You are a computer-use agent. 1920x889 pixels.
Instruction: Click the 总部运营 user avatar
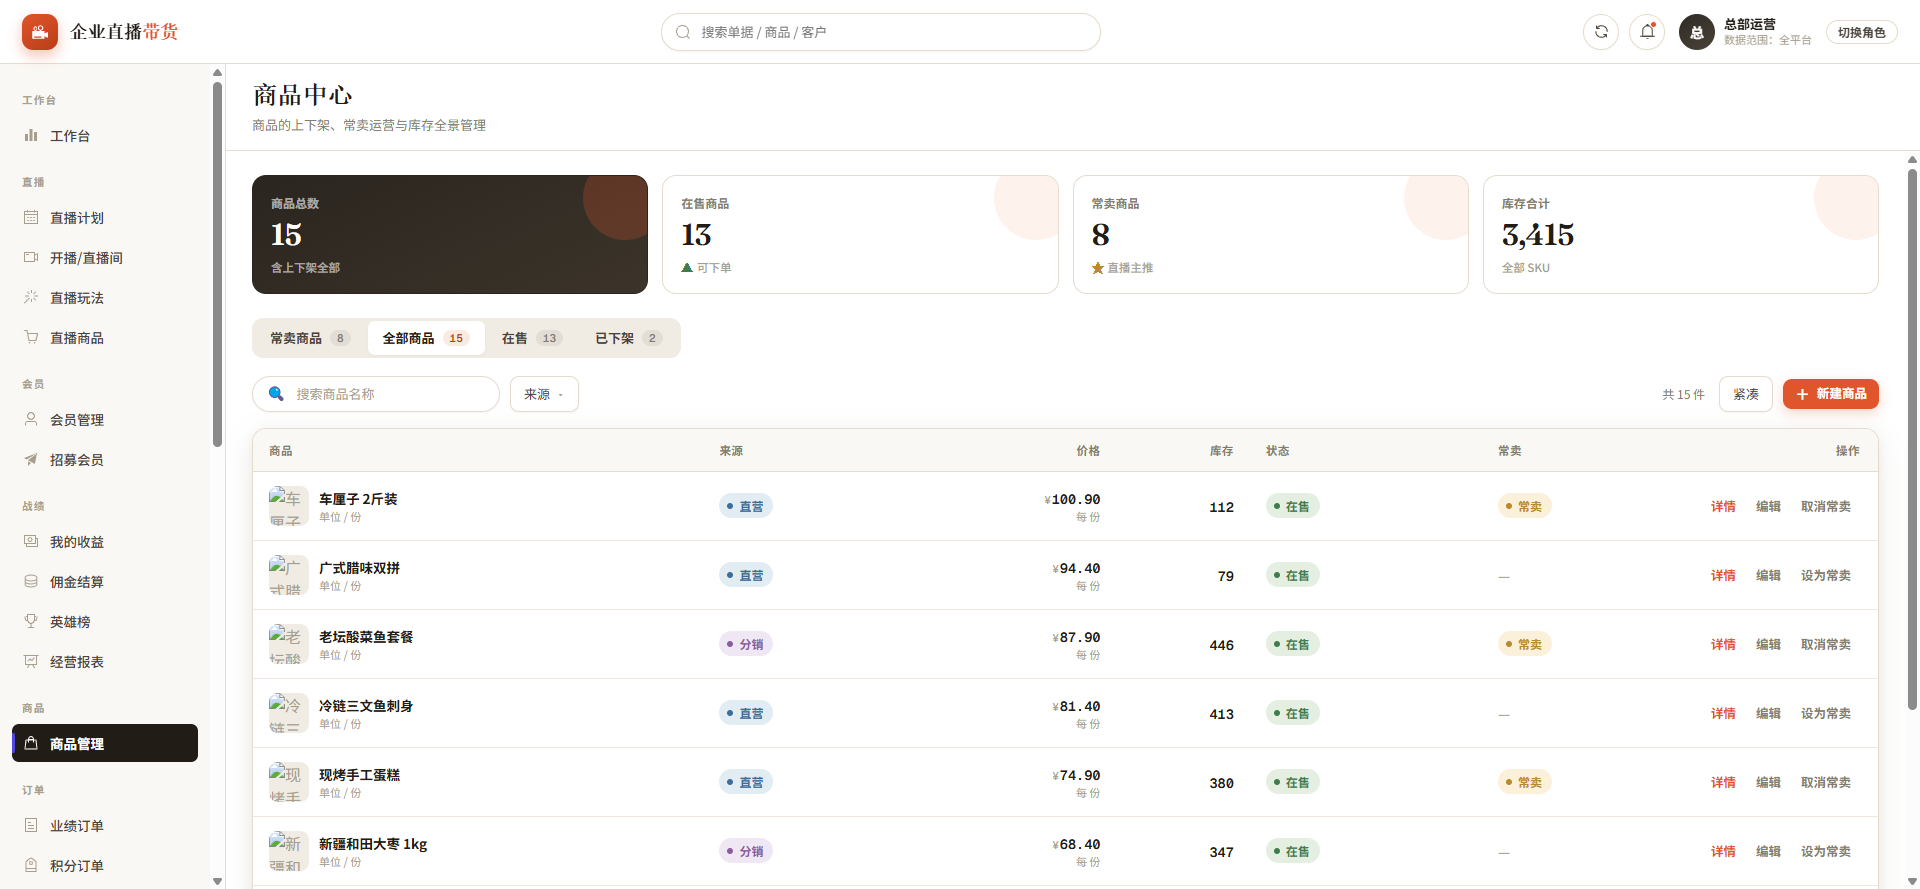coord(1697,32)
